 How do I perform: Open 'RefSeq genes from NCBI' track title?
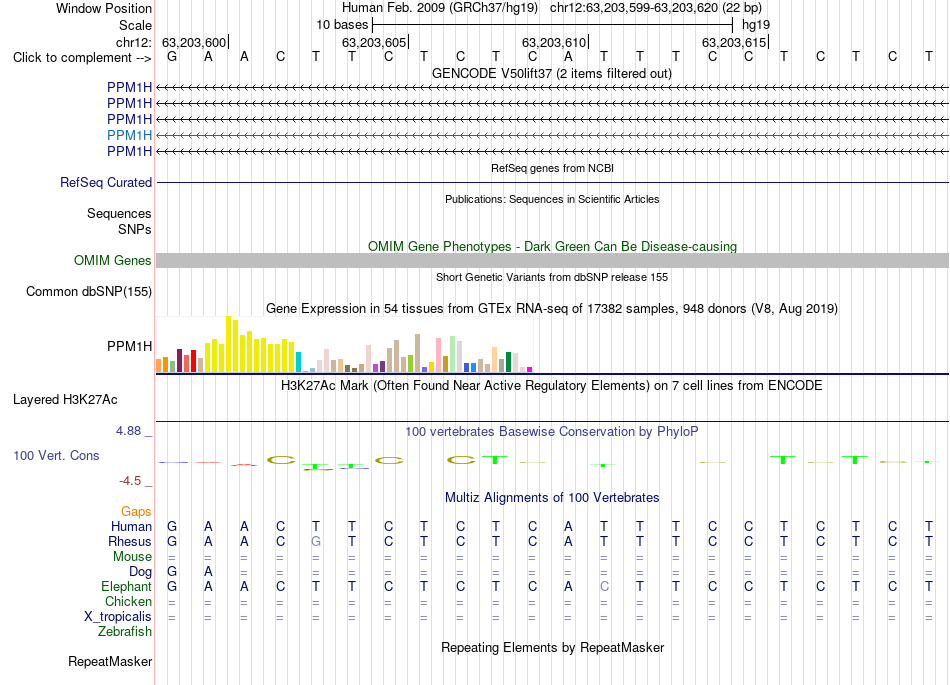[x=552, y=168]
